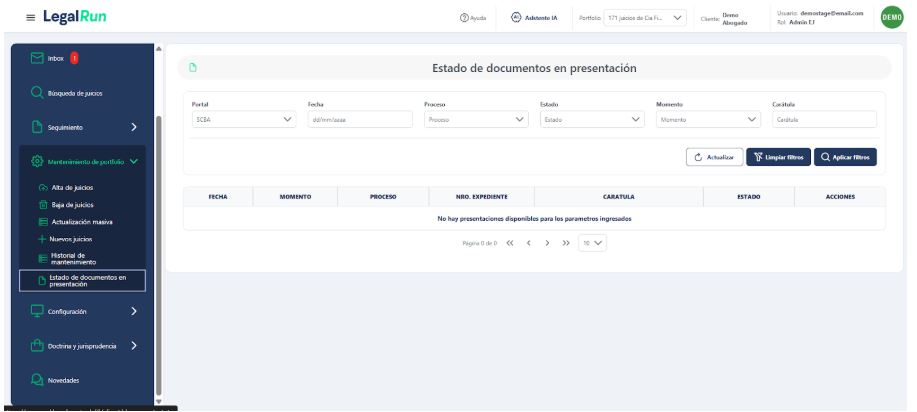This screenshot has height=412, width=917.
Task: Click the Aplicar filtros button
Action: tap(845, 157)
